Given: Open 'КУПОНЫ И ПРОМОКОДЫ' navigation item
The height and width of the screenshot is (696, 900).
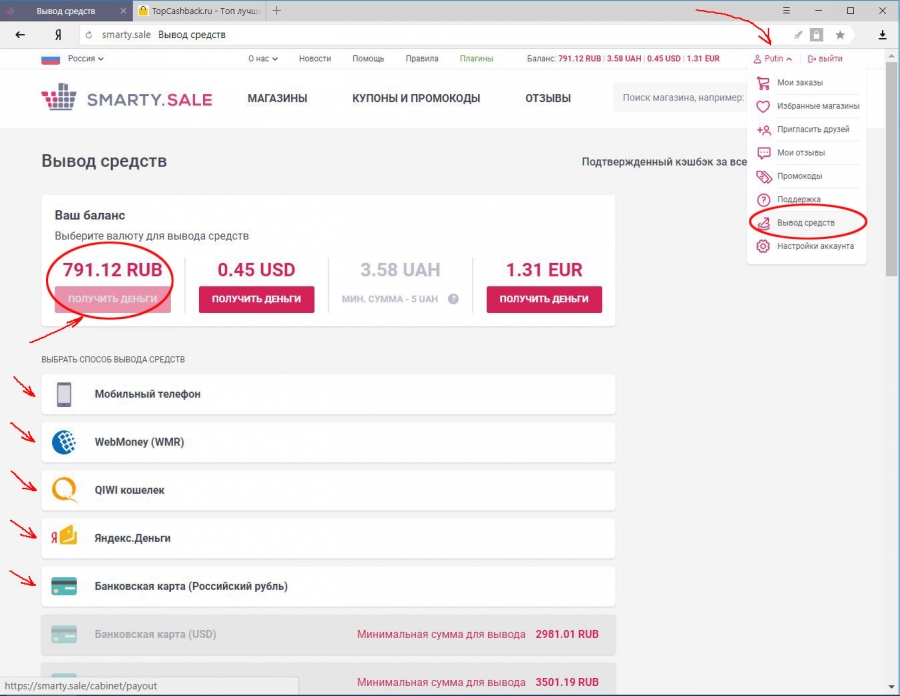Looking at the screenshot, I should (x=416, y=98).
